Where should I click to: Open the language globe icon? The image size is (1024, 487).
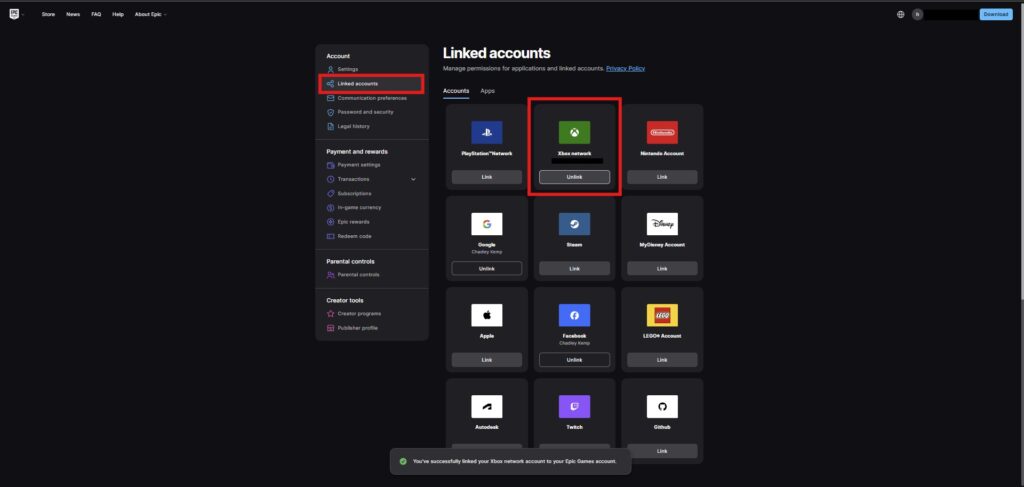click(x=901, y=14)
